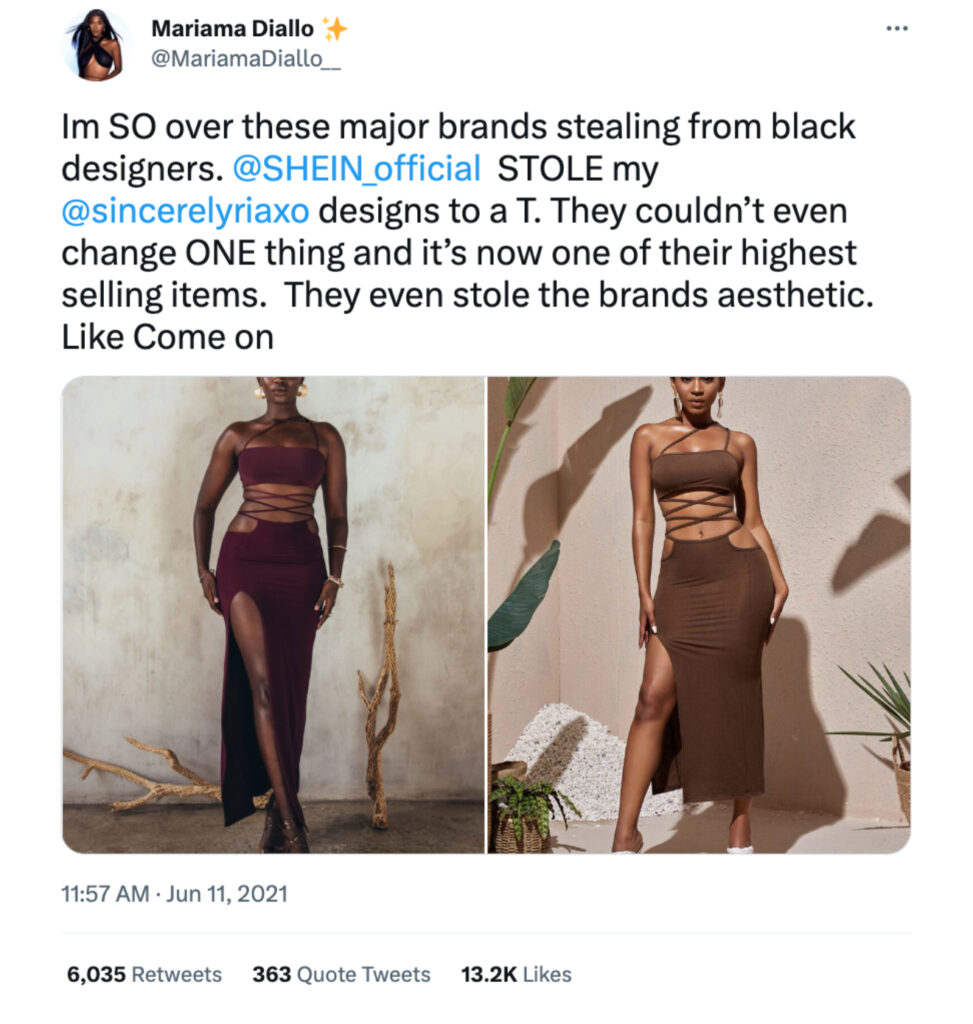
Task: Open the 11:57 AM timestamp
Action: [105, 893]
